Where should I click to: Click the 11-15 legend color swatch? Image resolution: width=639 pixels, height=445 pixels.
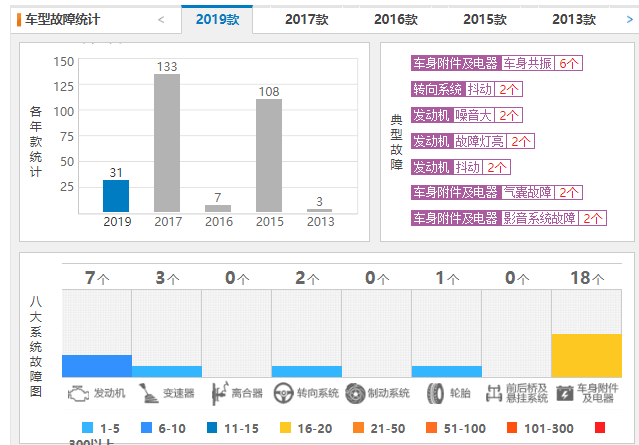(212, 427)
